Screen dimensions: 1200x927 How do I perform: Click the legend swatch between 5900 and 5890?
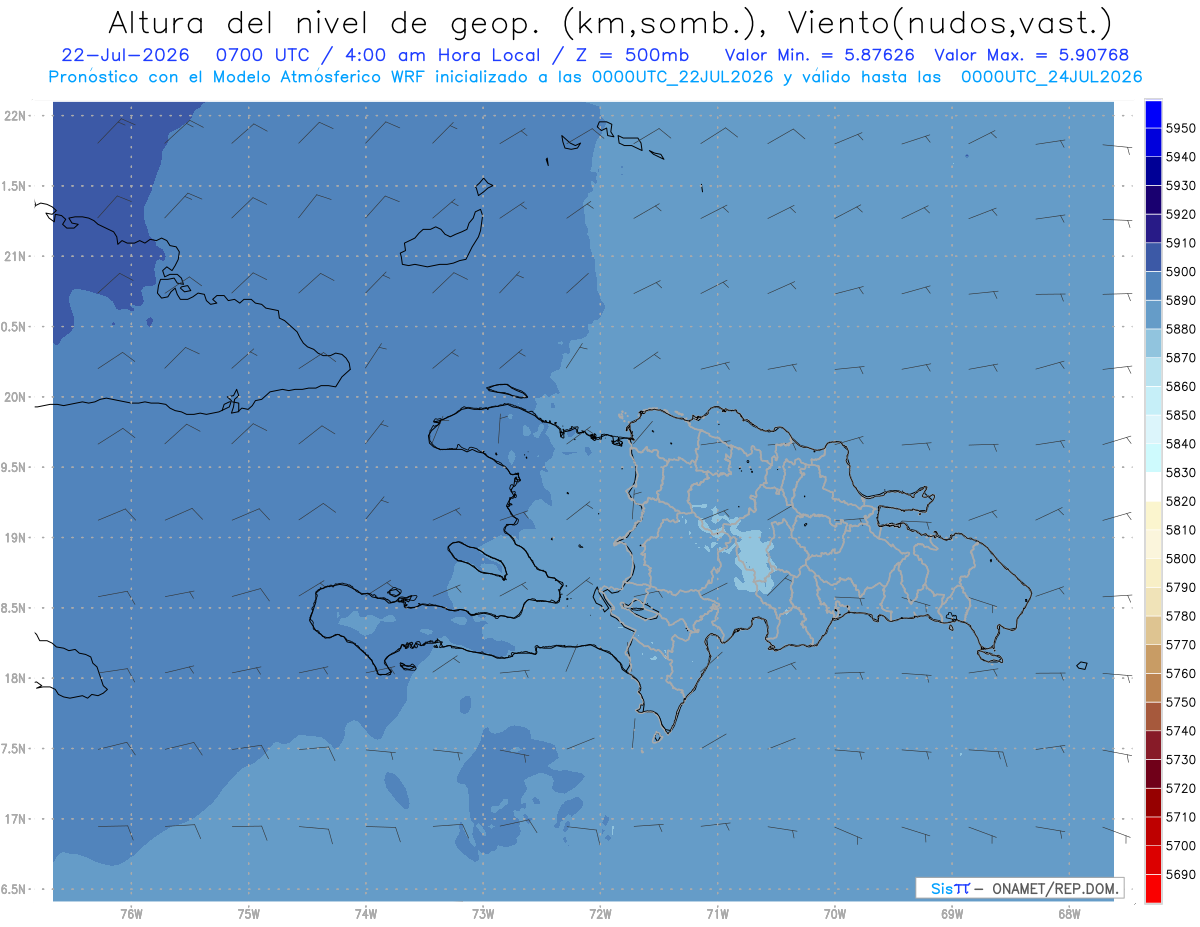pyautogui.click(x=1152, y=286)
